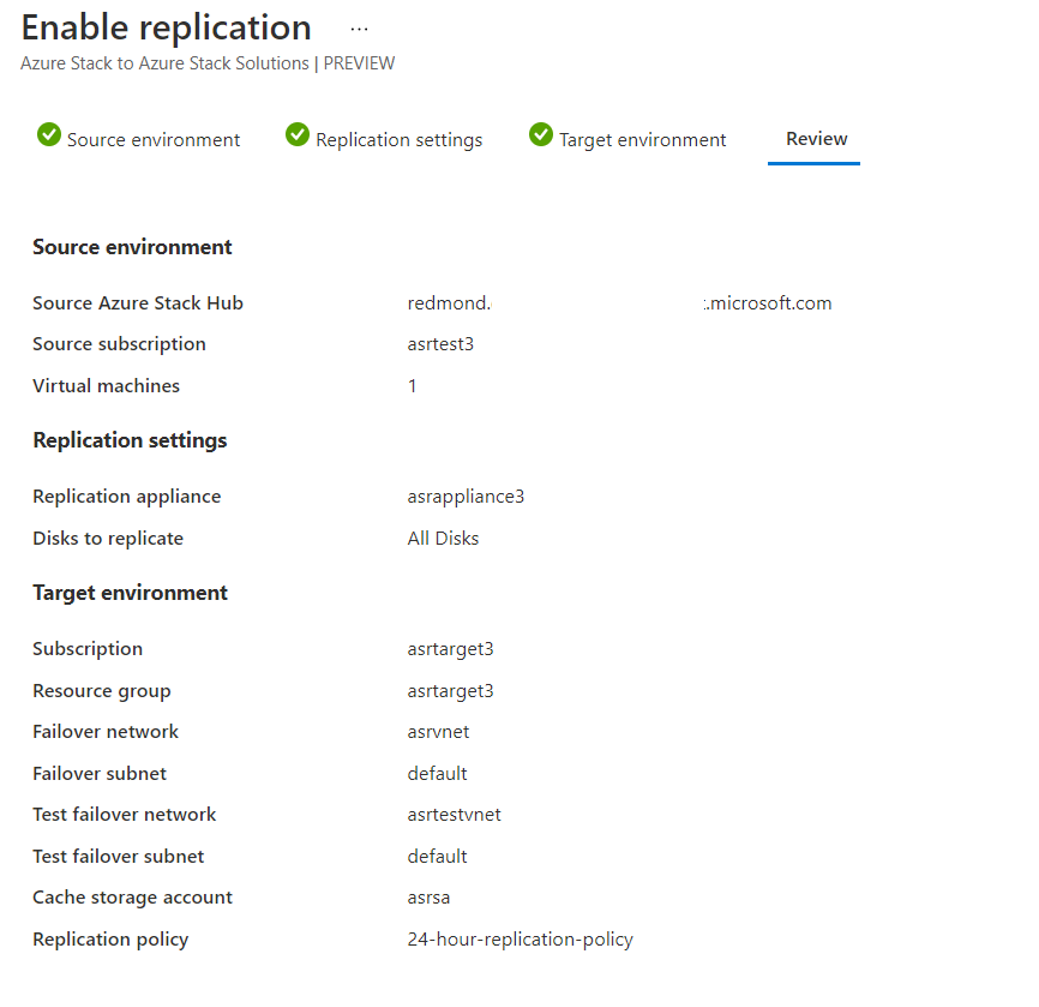The image size is (1039, 1007).
Task: Open the ellipsis menu beside Enable replication
Action: tap(359, 29)
